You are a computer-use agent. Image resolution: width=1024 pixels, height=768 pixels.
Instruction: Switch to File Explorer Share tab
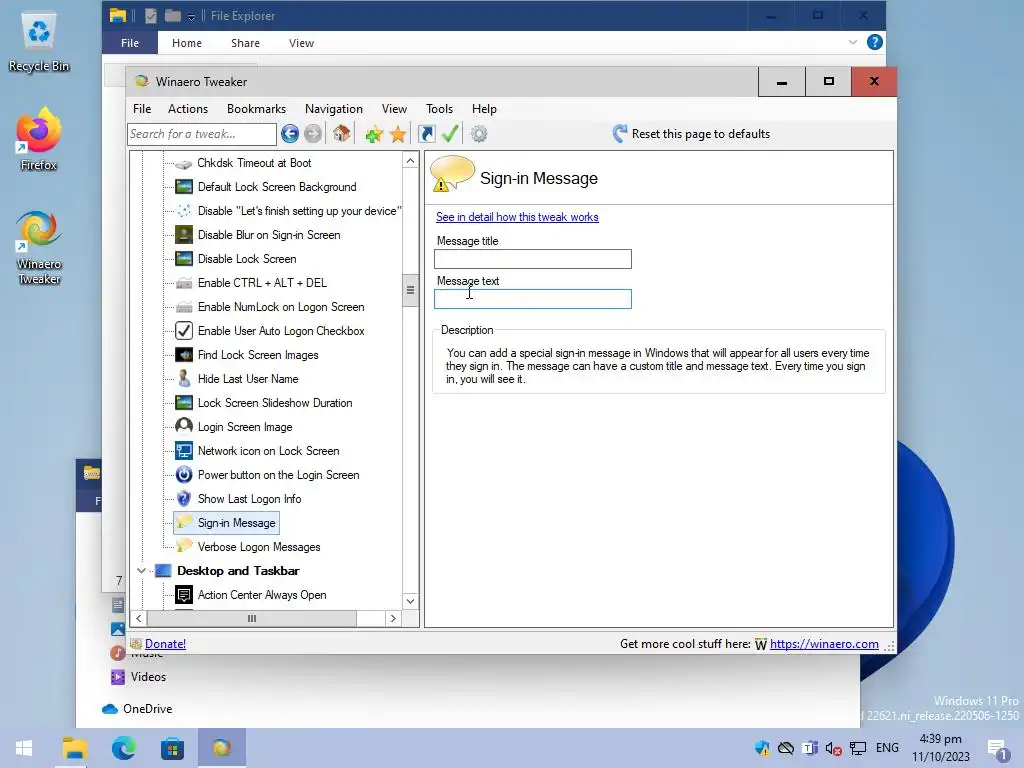tap(246, 43)
